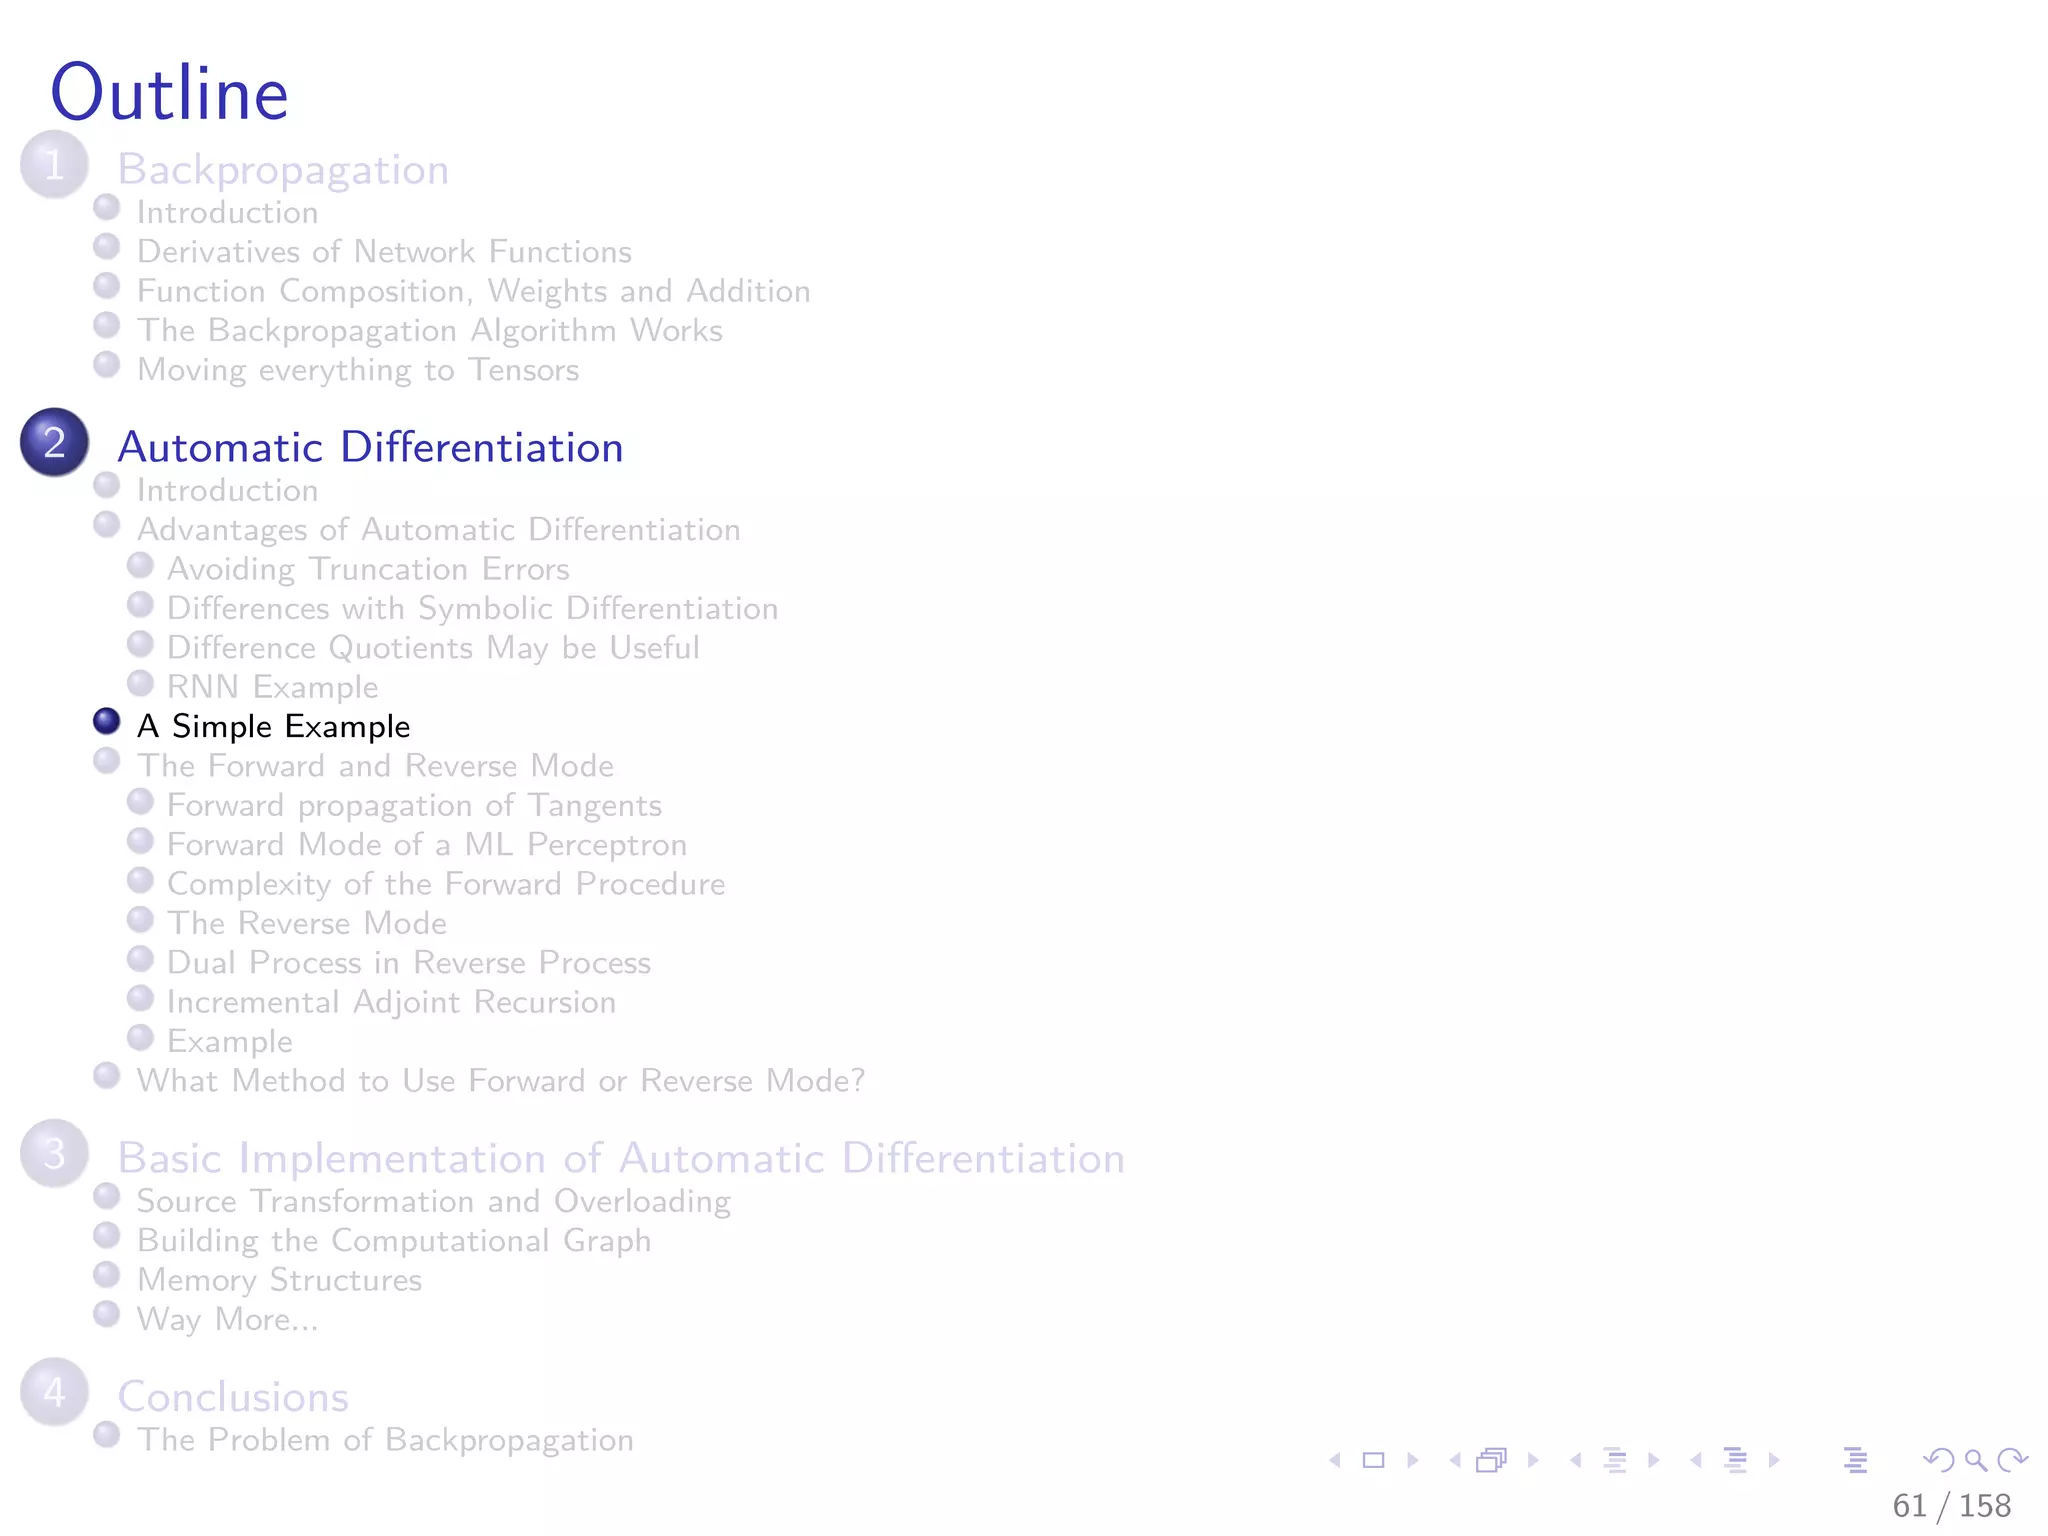2048x1536 pixels.
Task: Click the next frame arrow after stacked rectangles
Action: [1533, 1460]
